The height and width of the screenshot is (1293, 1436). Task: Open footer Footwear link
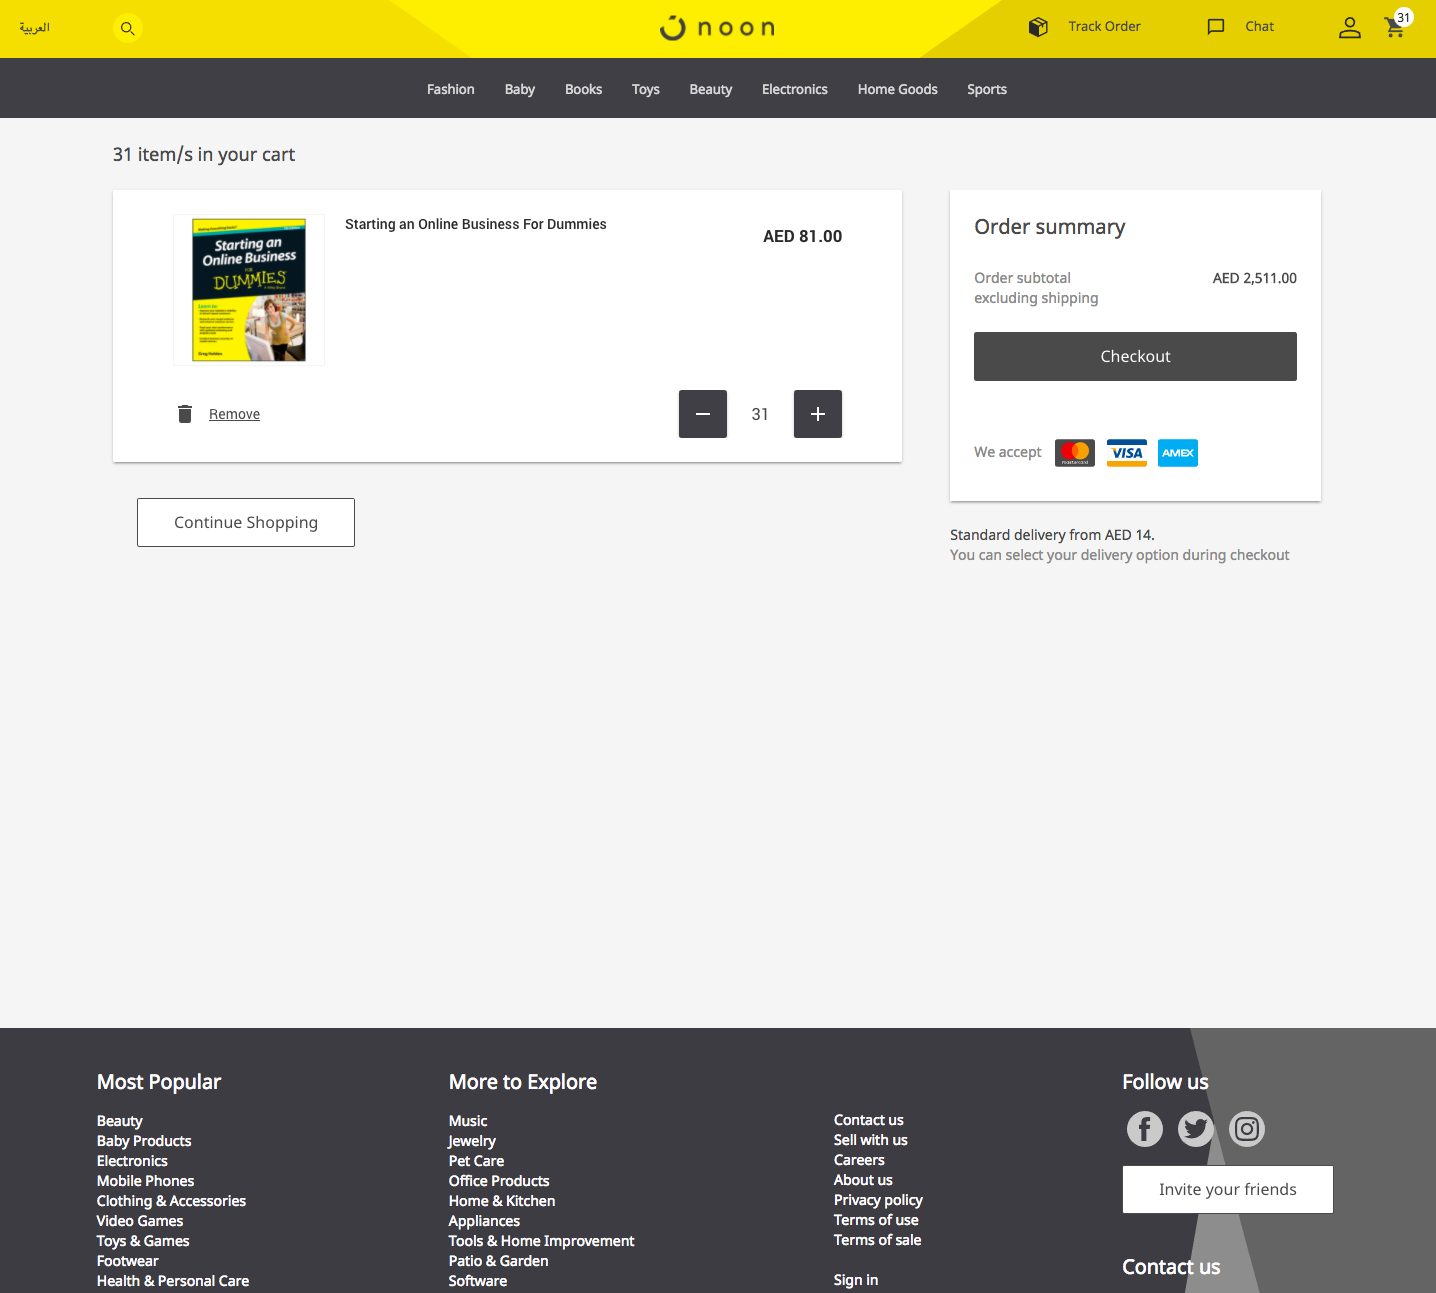point(128,1261)
